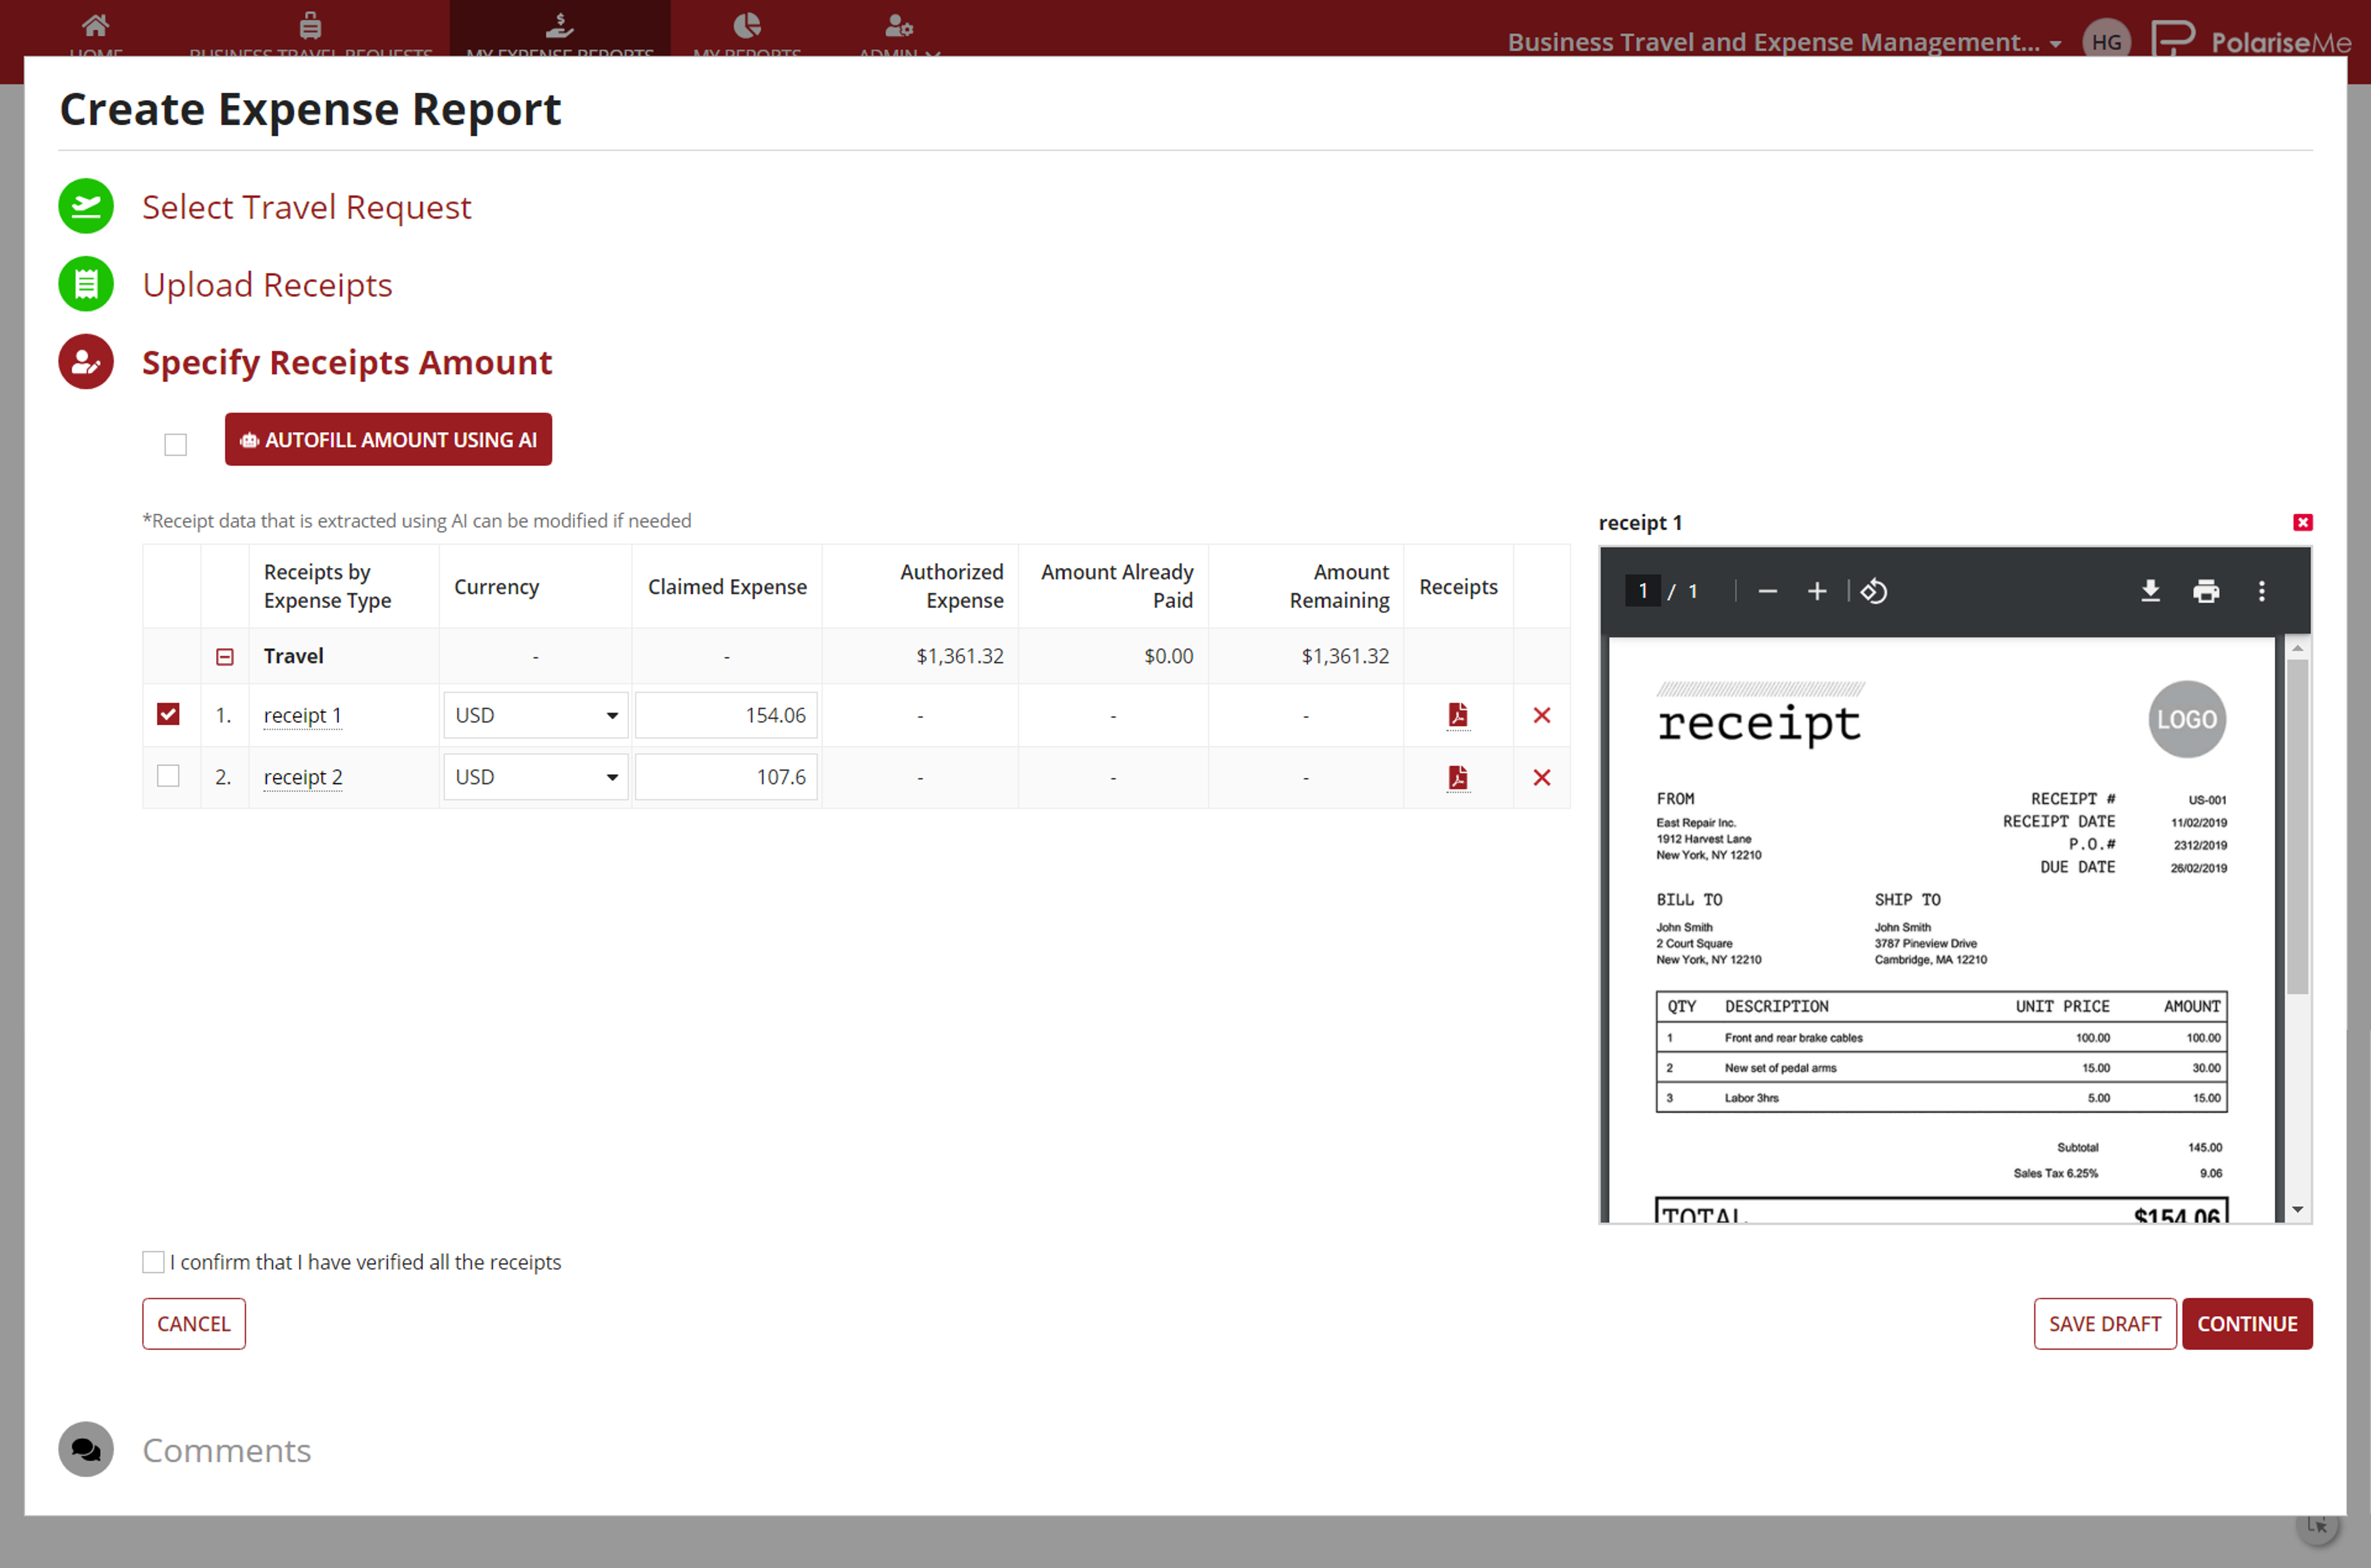Click the PDF viewer scroll down arrow
The image size is (2371, 1568).
click(2298, 1210)
